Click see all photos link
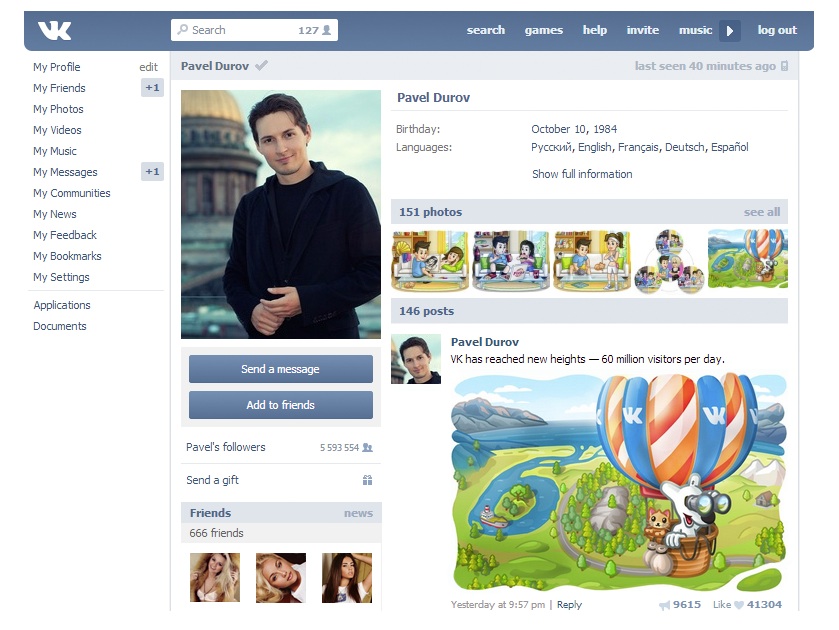 pyautogui.click(x=761, y=212)
